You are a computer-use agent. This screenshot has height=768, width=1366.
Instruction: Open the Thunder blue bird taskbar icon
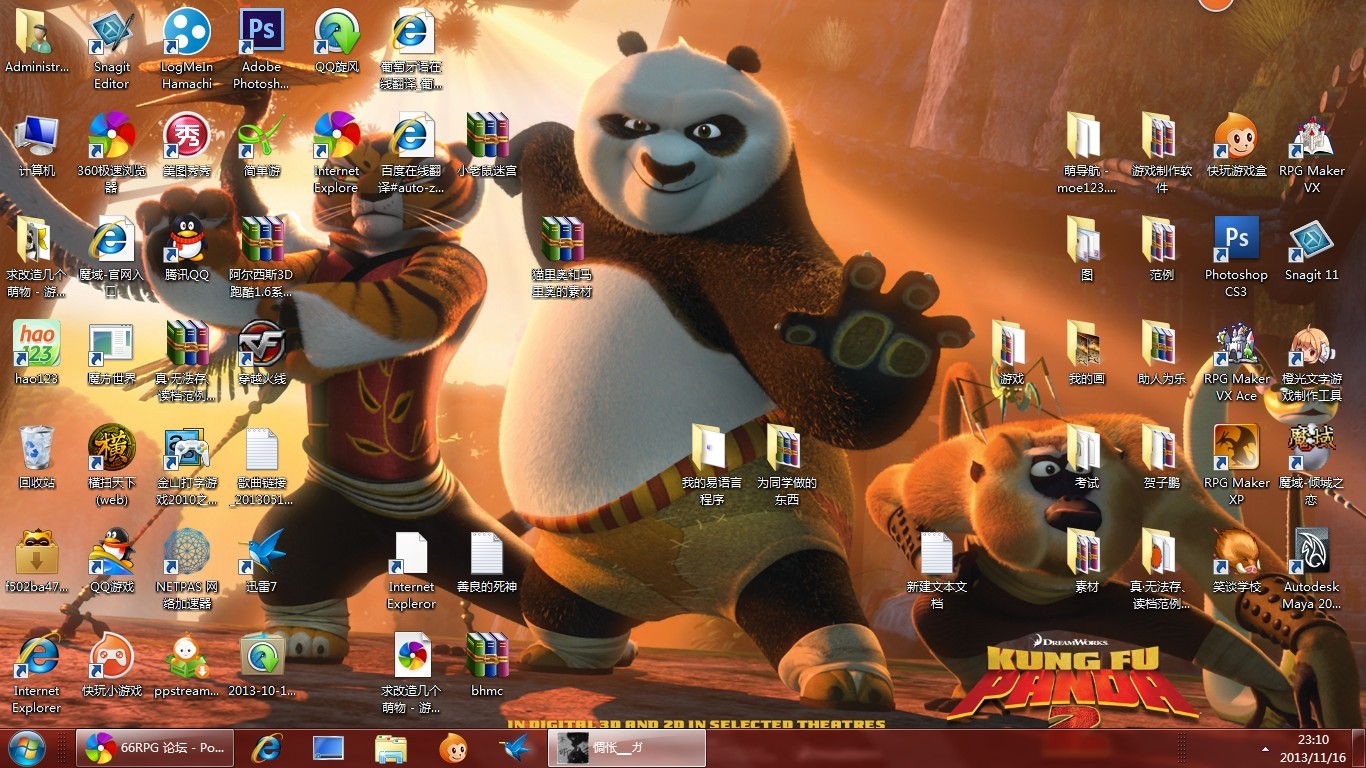514,748
